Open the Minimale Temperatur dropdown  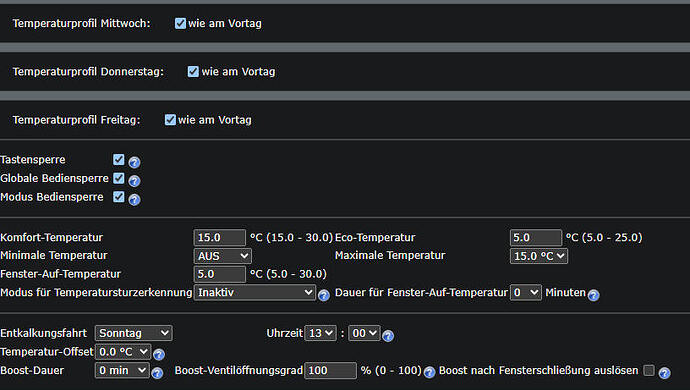point(222,256)
